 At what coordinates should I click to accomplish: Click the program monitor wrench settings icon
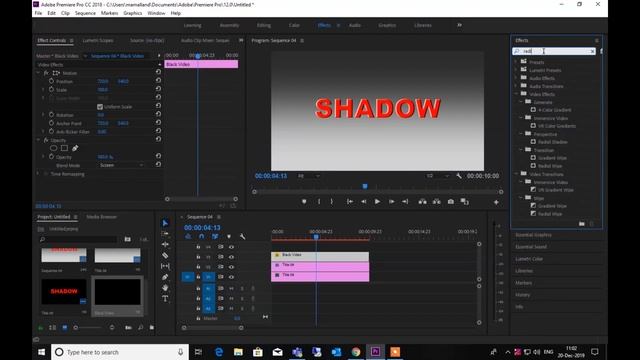[459, 176]
